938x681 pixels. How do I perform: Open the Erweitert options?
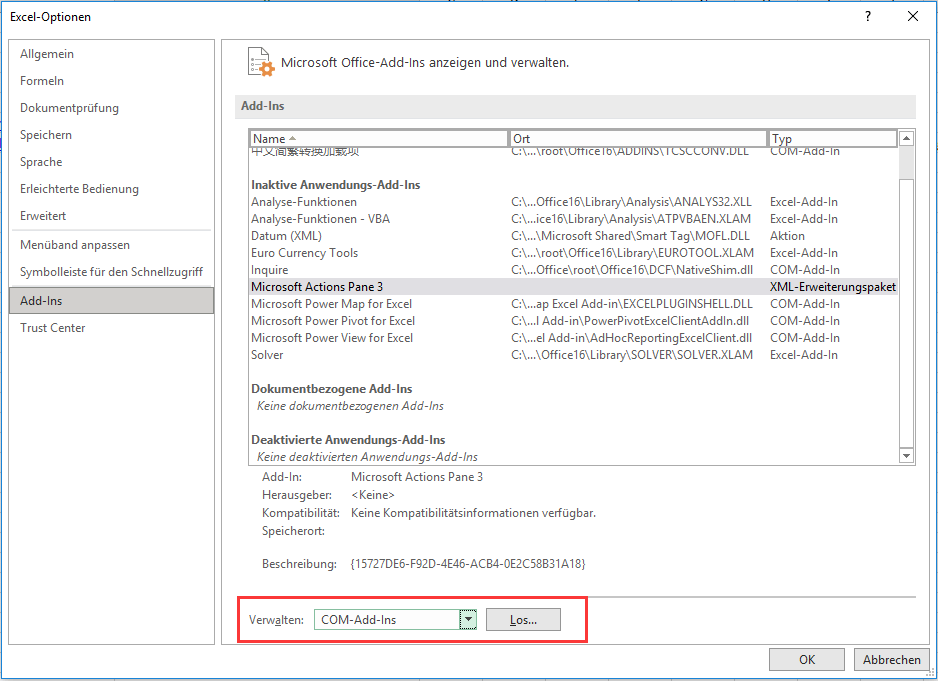click(111, 215)
